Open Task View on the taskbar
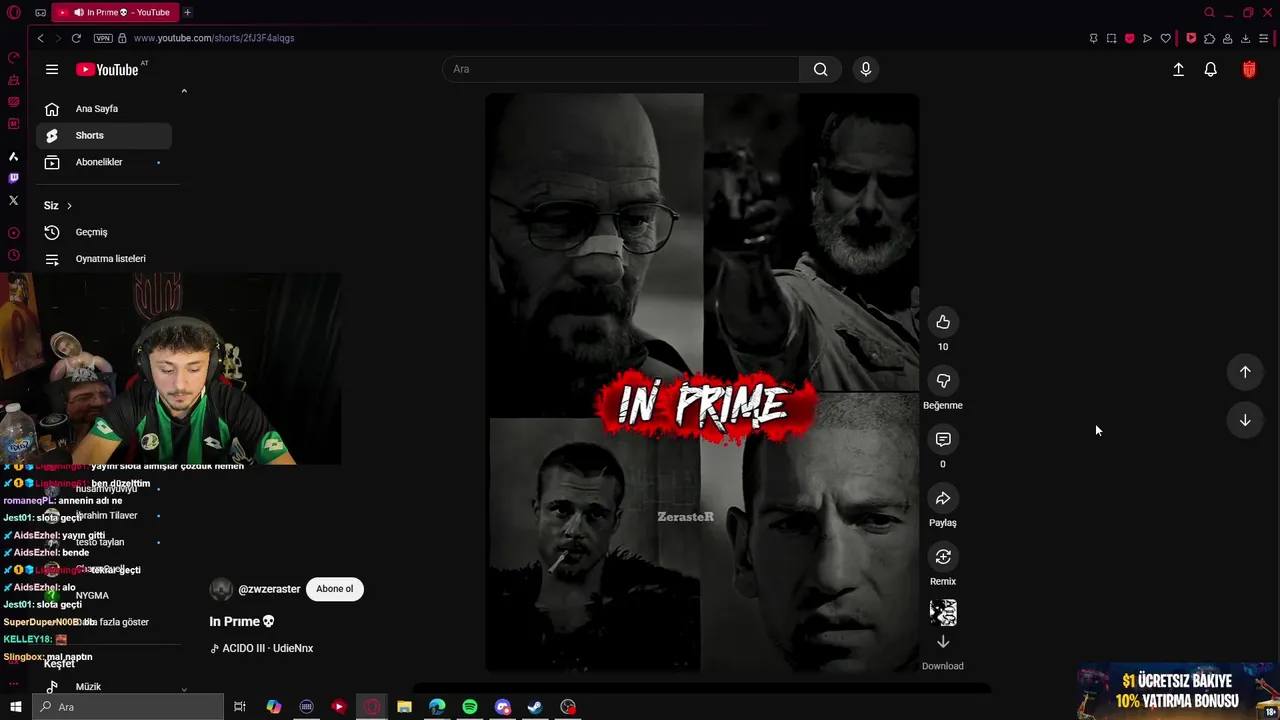The width and height of the screenshot is (1280, 720). pos(240,707)
